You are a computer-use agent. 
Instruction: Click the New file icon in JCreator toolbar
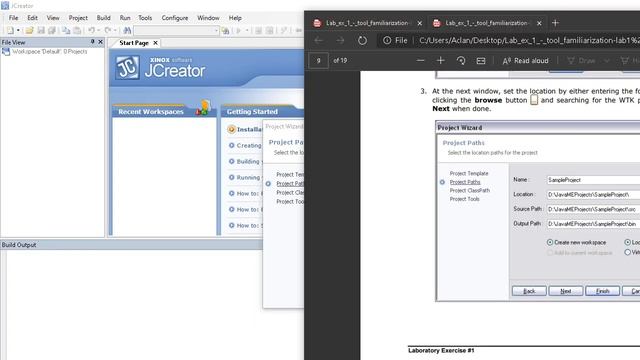point(10,31)
